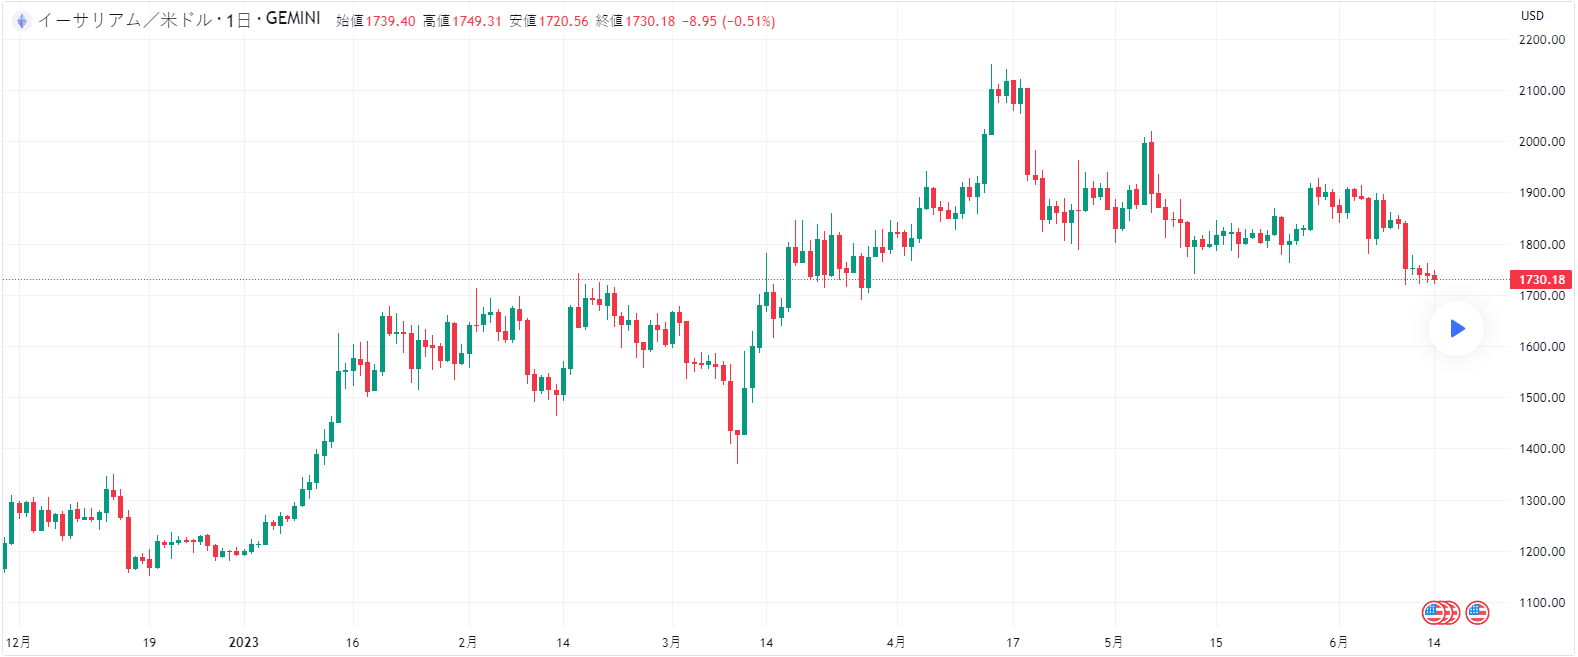This screenshot has width=1578, height=657.
Task: Open the stacked US flag economic events
Action: [x=1440, y=612]
